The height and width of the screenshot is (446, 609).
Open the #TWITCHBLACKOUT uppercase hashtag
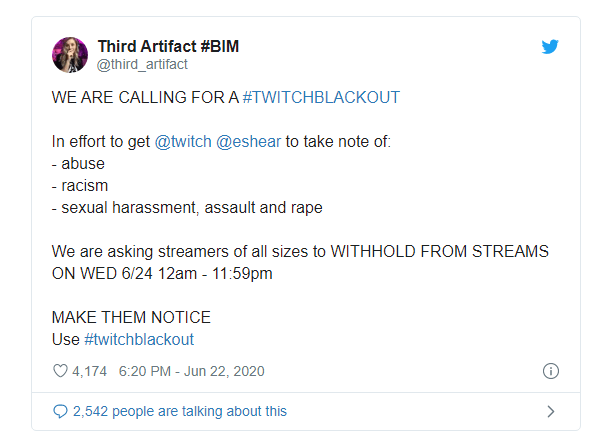click(321, 97)
